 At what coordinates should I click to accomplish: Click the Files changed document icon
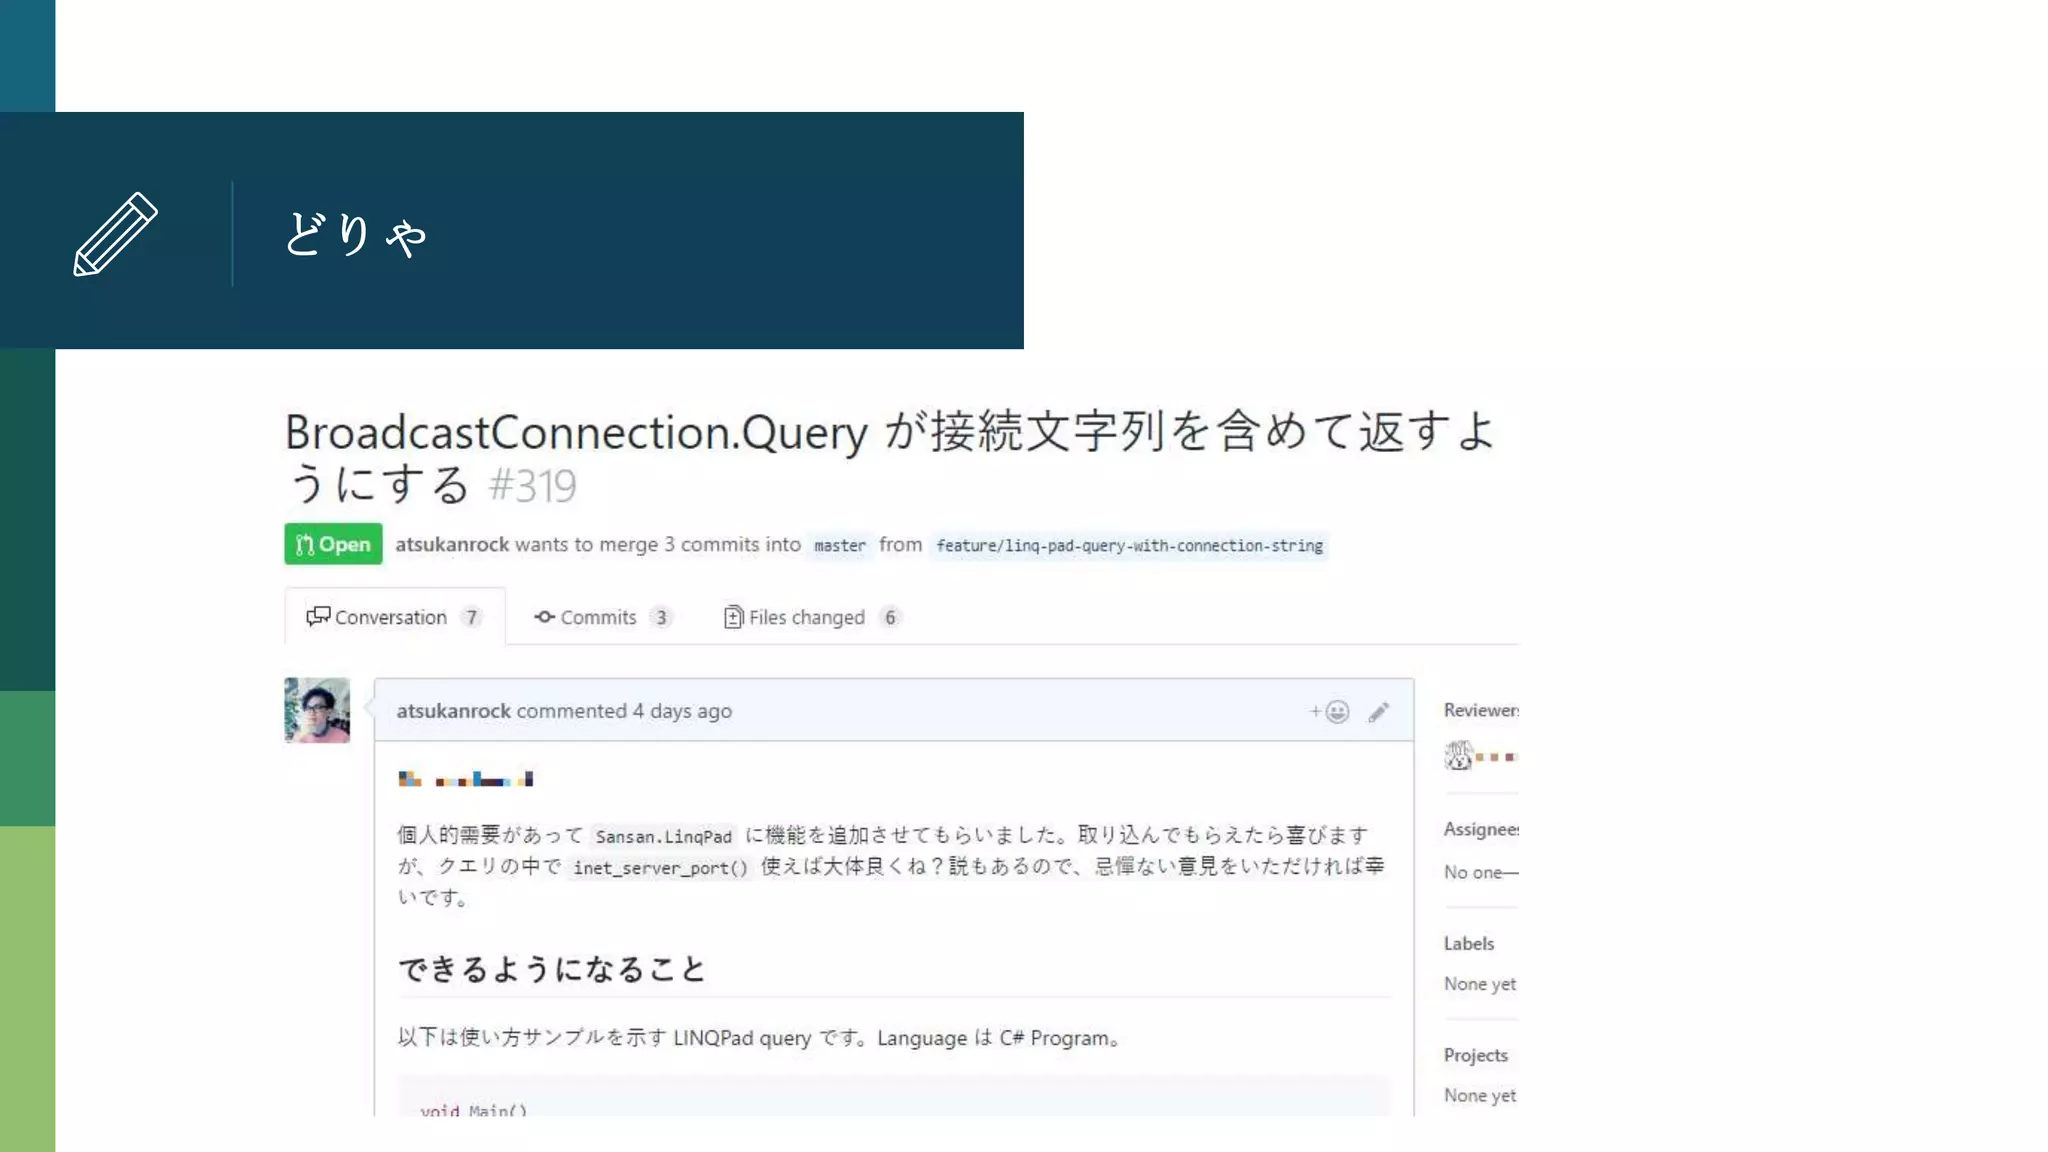pos(733,617)
